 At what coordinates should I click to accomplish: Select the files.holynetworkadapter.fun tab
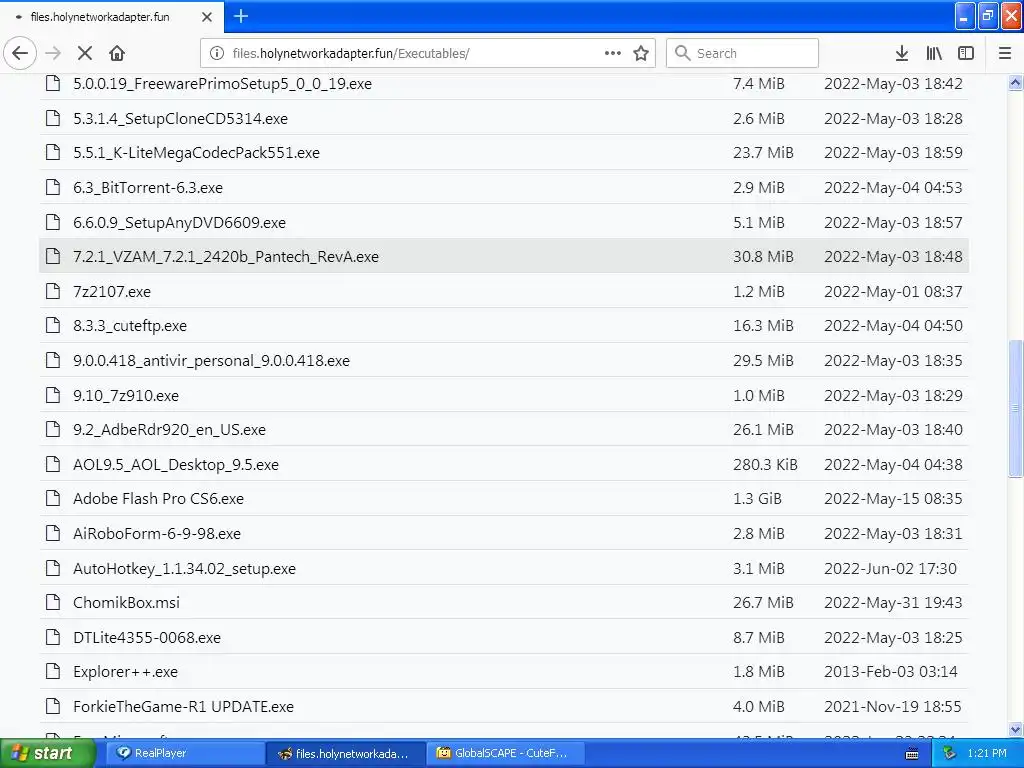112,17
